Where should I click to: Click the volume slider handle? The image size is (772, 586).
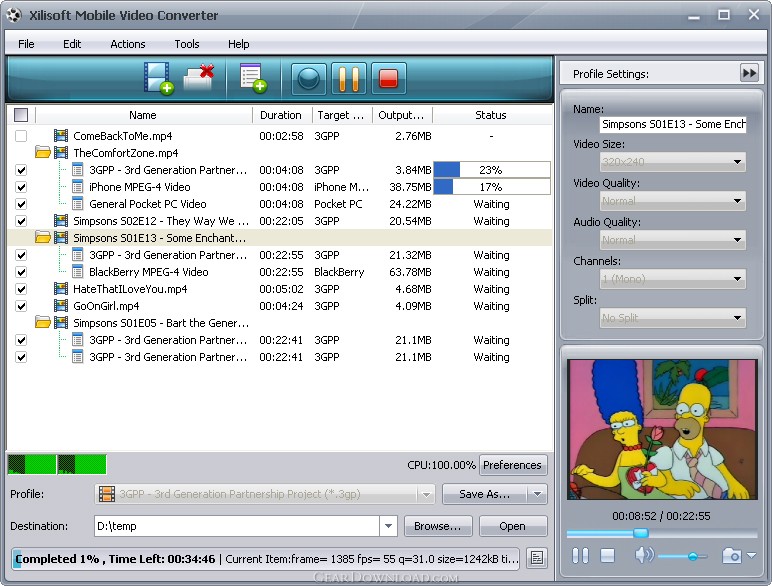(693, 556)
